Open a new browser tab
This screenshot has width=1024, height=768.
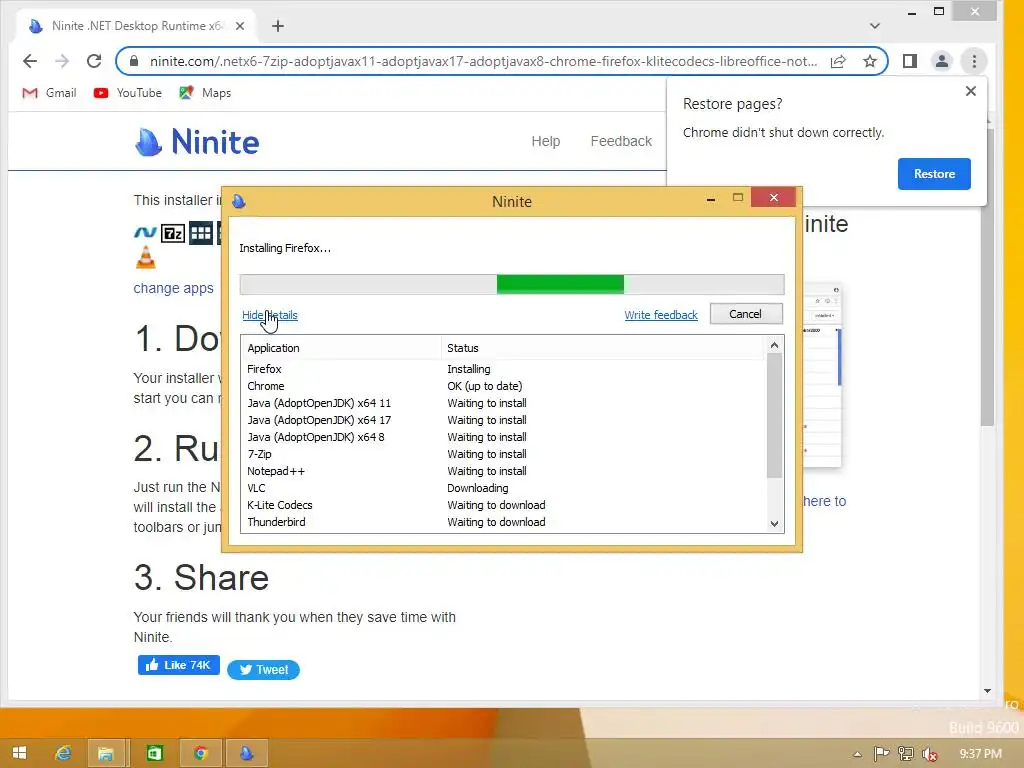[278, 26]
